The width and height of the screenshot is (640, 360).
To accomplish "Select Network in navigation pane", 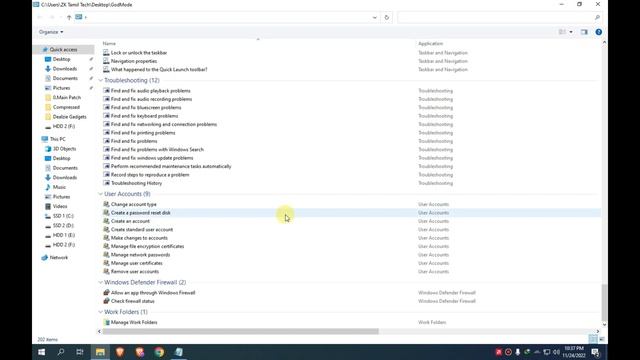I will point(58,258).
